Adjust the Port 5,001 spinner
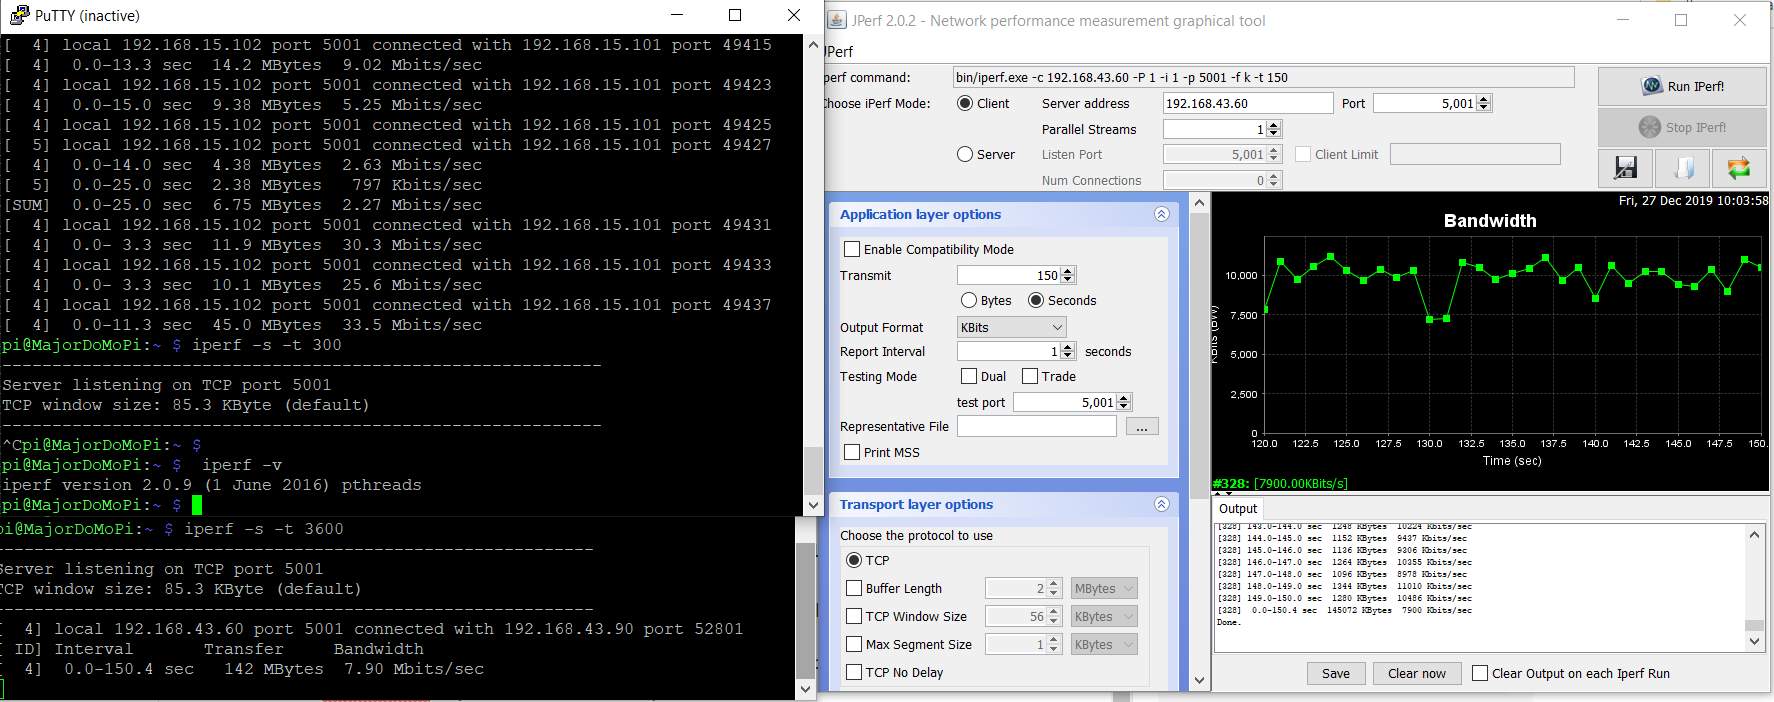 [x=1484, y=103]
